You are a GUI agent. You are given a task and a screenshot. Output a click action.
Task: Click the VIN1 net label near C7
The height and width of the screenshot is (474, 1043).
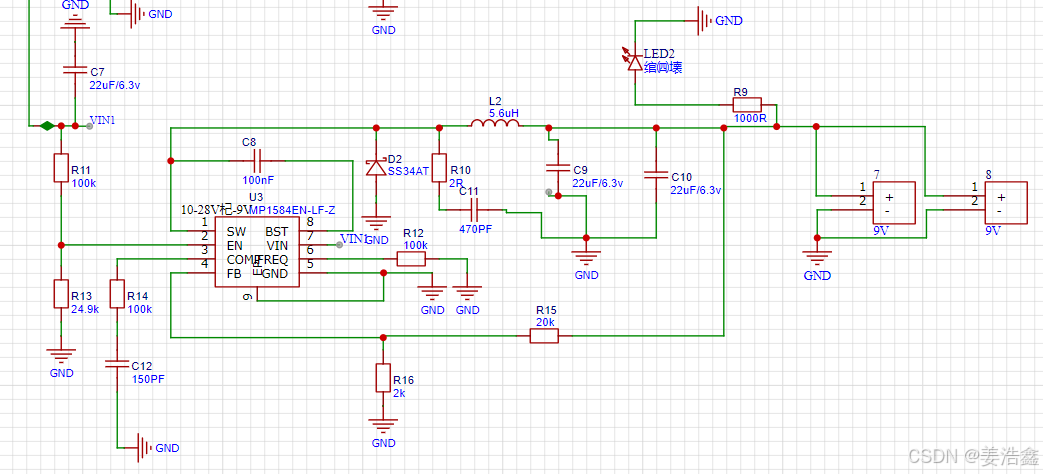(102, 121)
